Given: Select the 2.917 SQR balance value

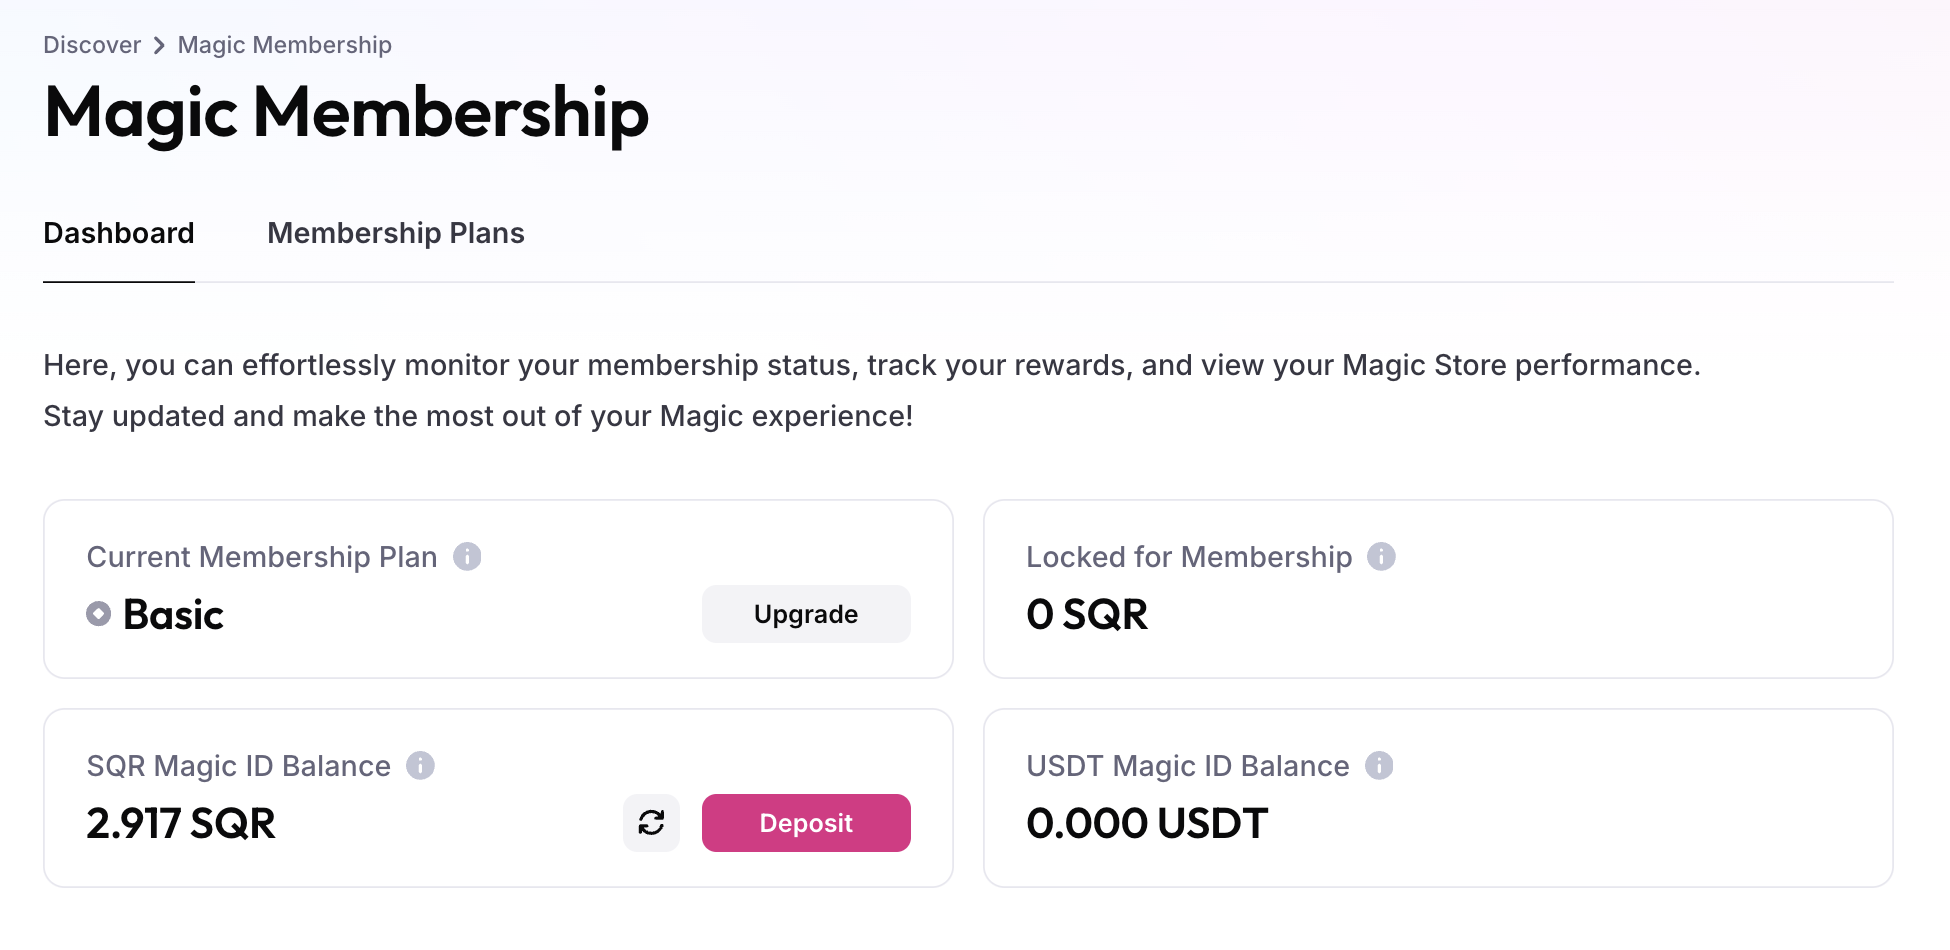Looking at the screenshot, I should [x=181, y=823].
